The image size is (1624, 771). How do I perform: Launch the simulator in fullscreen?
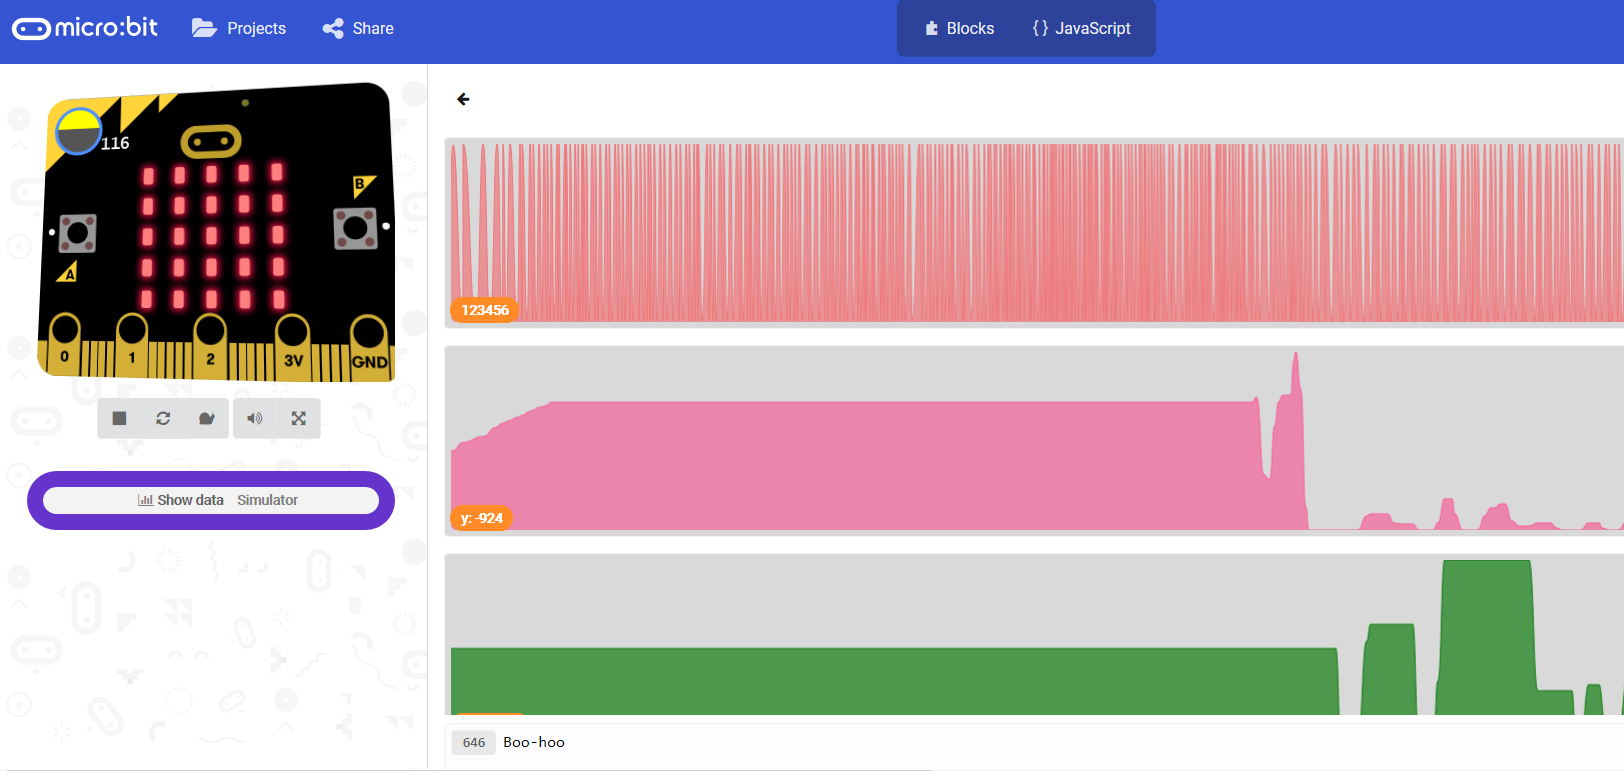click(x=299, y=418)
